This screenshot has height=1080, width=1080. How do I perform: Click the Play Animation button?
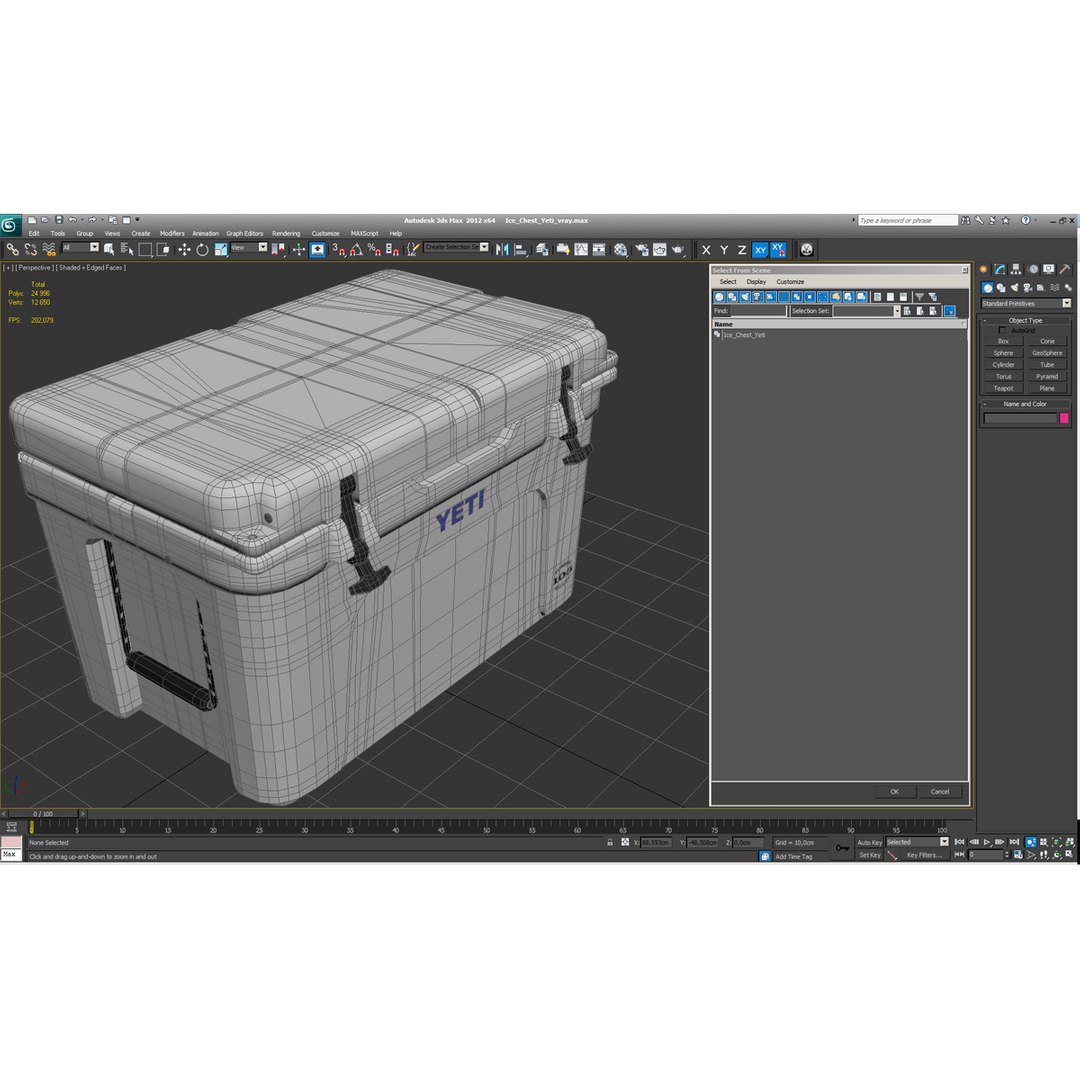[987, 842]
